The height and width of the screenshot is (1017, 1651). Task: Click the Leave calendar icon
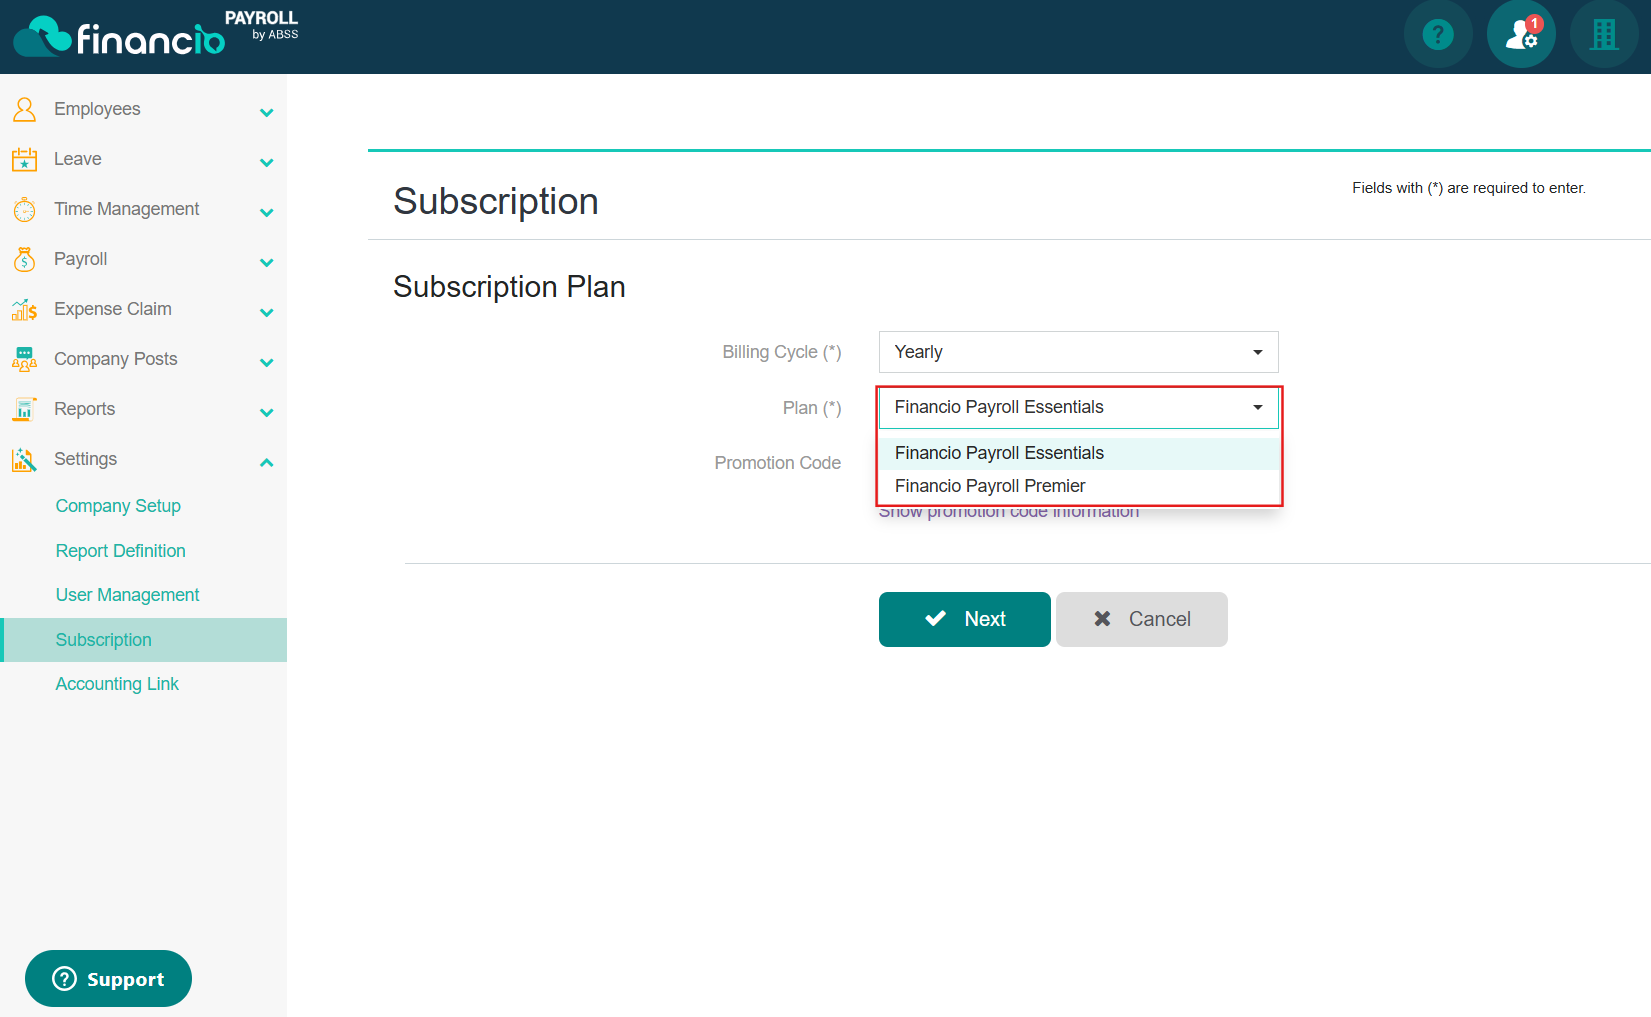point(24,159)
